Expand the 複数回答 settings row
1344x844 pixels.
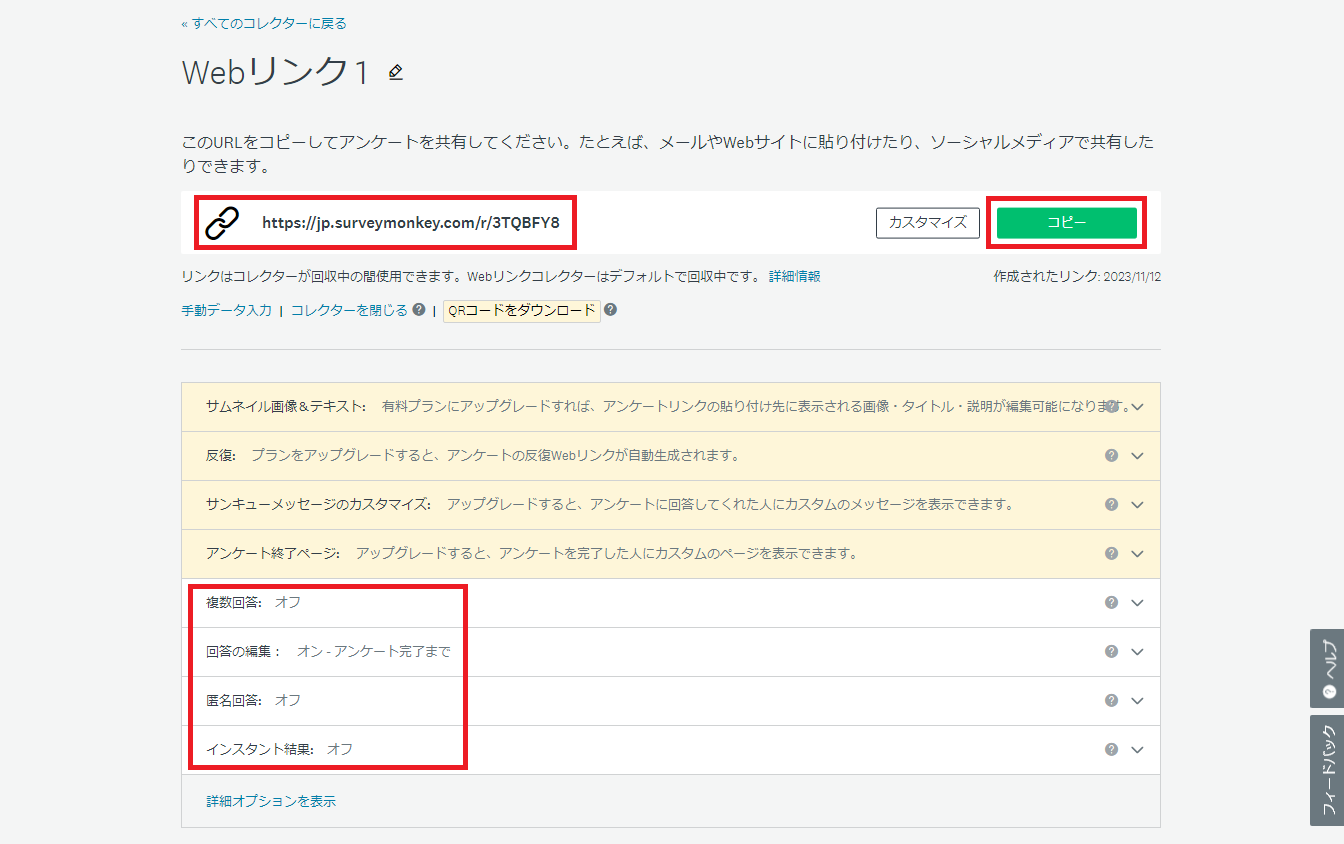point(1137,603)
